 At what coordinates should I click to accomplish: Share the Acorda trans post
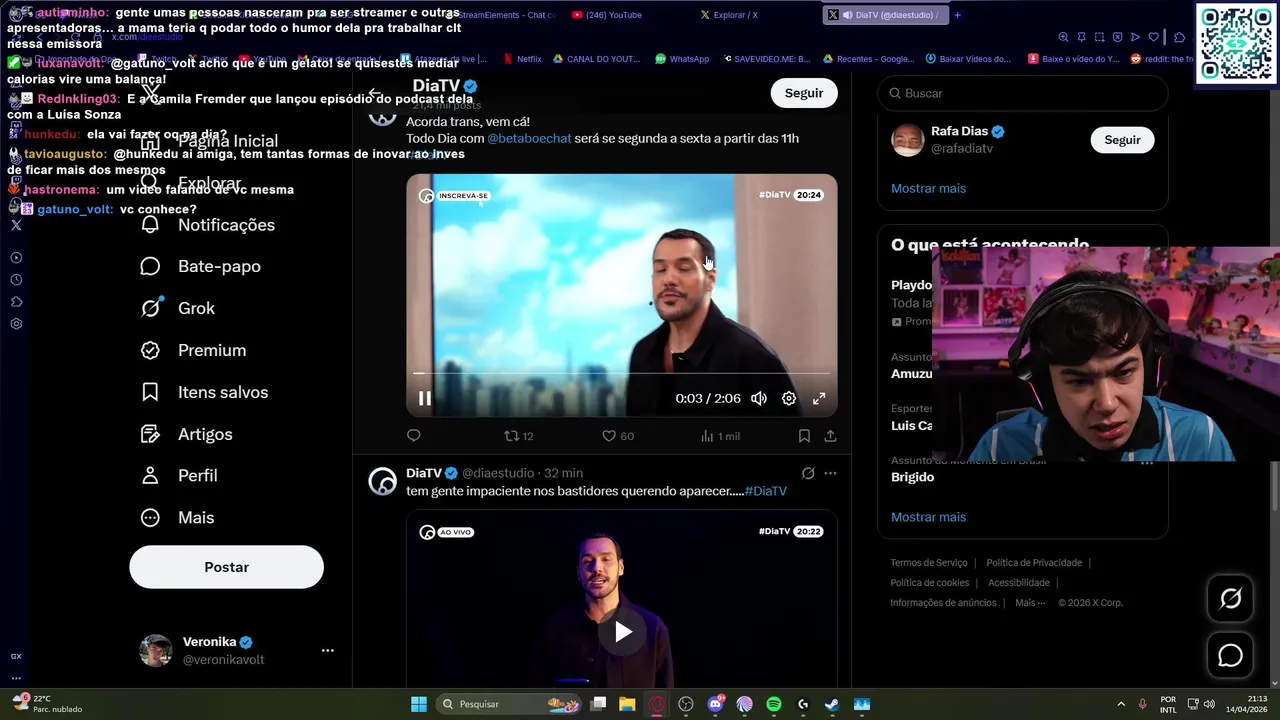tap(830, 436)
